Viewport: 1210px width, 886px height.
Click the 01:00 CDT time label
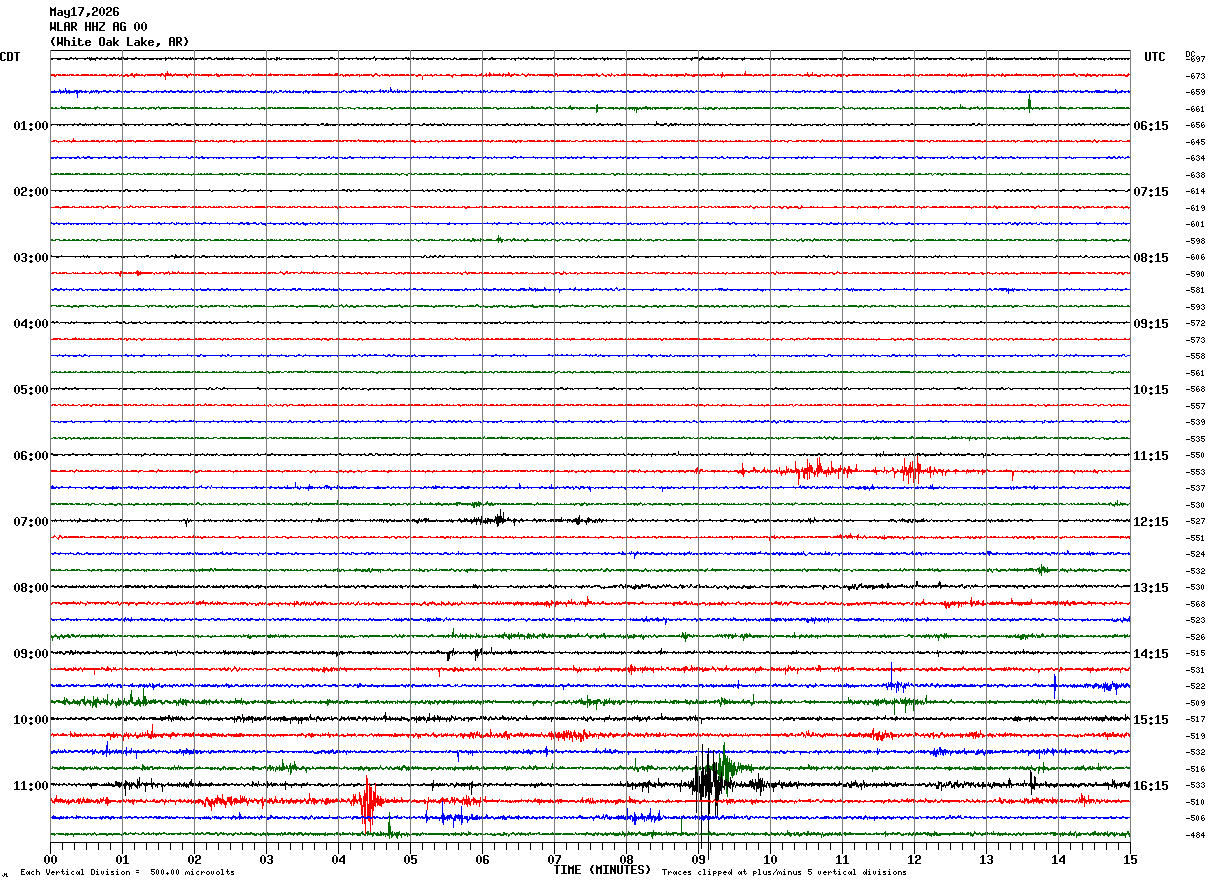point(31,126)
